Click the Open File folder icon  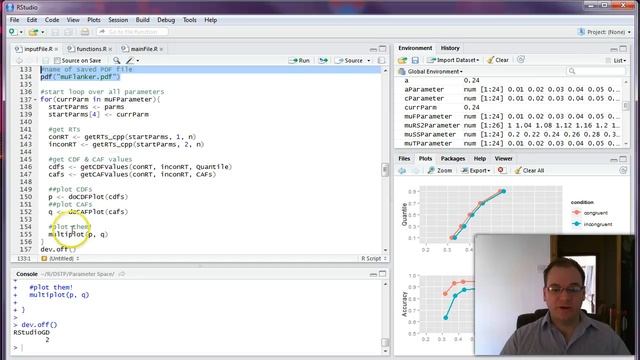click(x=33, y=32)
